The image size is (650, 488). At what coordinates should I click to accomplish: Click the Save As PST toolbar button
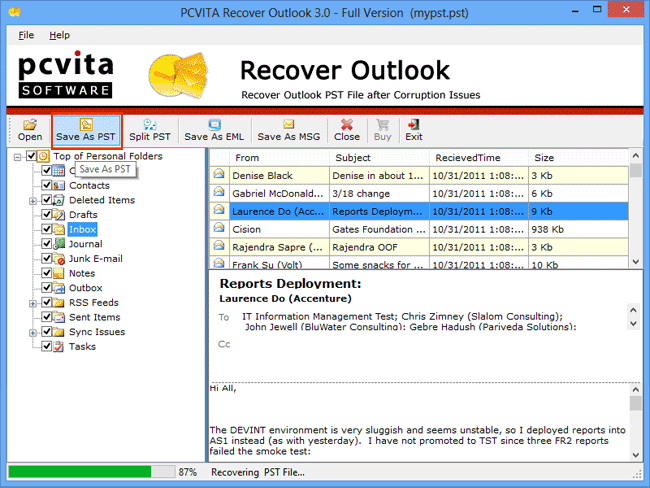click(x=86, y=130)
